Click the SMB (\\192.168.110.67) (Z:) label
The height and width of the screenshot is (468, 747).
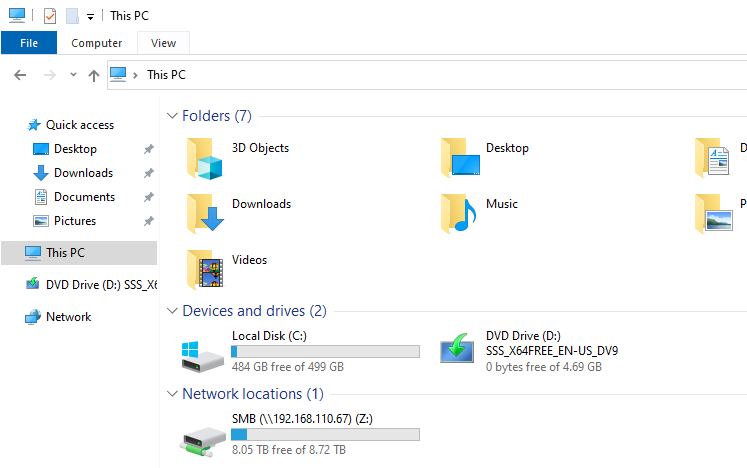point(302,419)
